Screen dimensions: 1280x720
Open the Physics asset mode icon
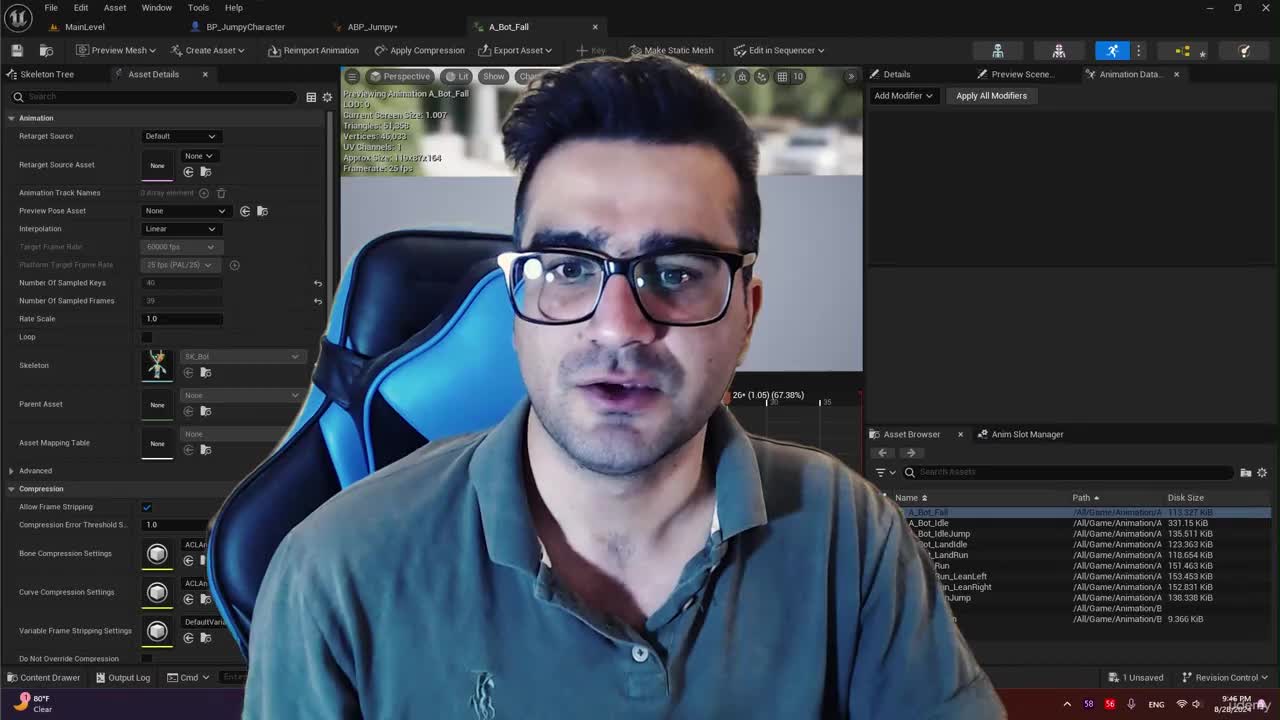tap(1244, 50)
